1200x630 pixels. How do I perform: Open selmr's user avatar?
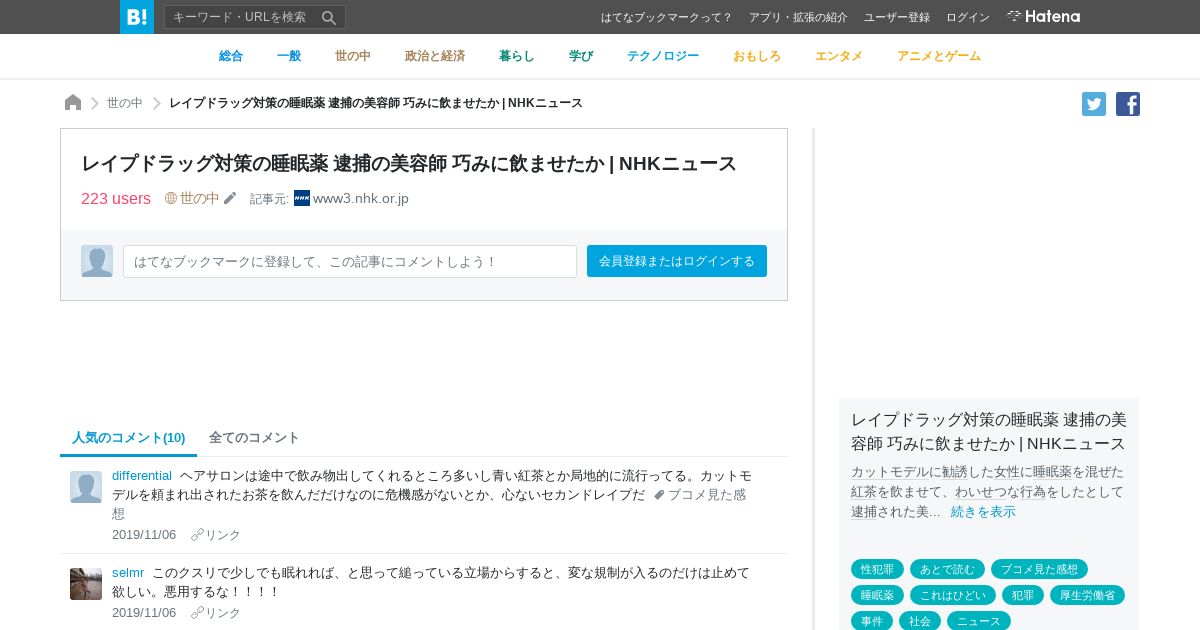86,584
